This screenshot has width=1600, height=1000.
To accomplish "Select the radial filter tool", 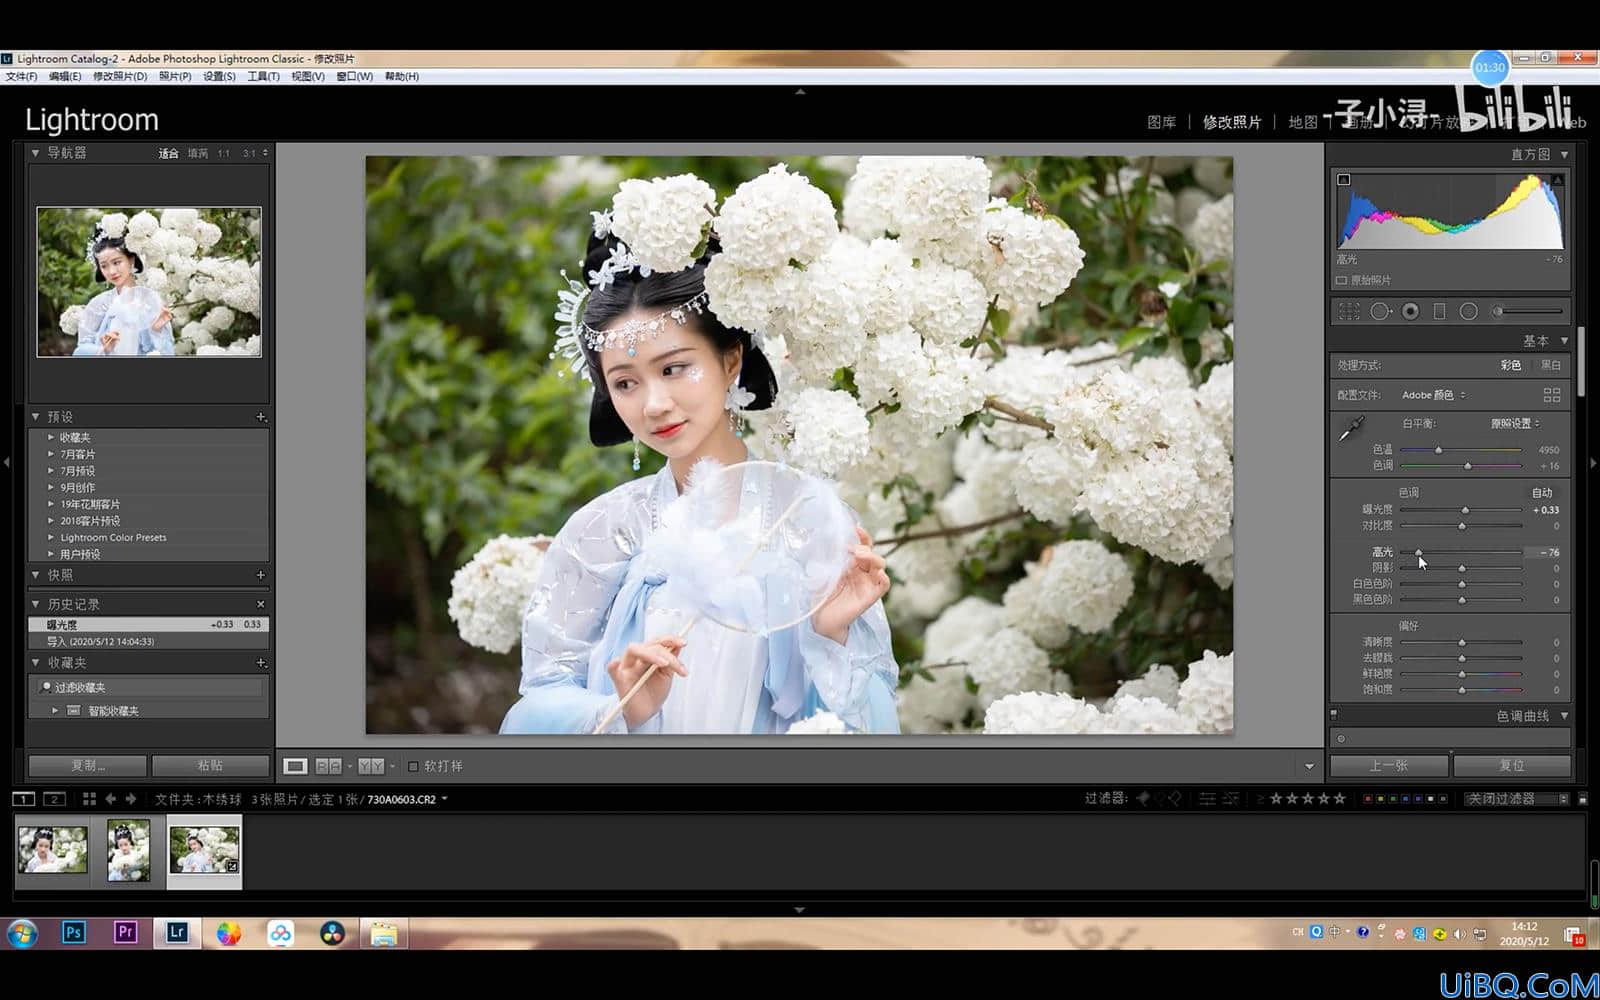I will point(1468,312).
